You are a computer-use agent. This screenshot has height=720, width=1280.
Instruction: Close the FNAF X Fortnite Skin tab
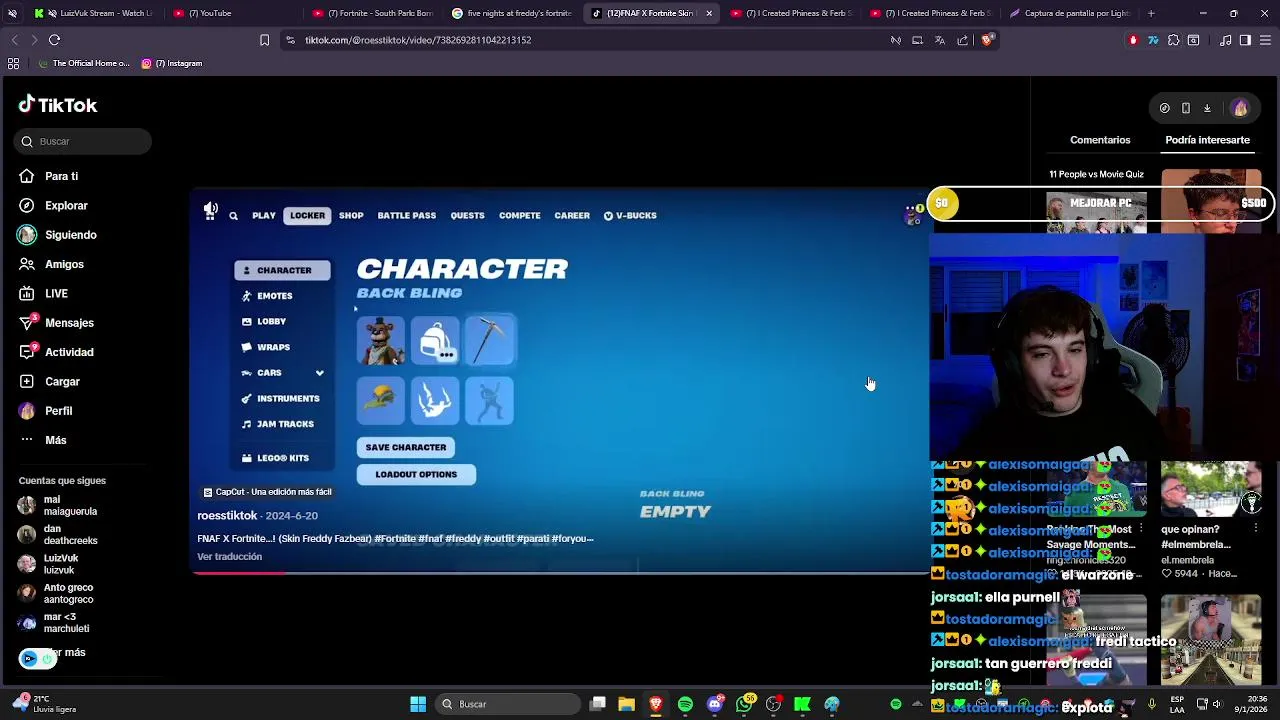click(x=709, y=13)
